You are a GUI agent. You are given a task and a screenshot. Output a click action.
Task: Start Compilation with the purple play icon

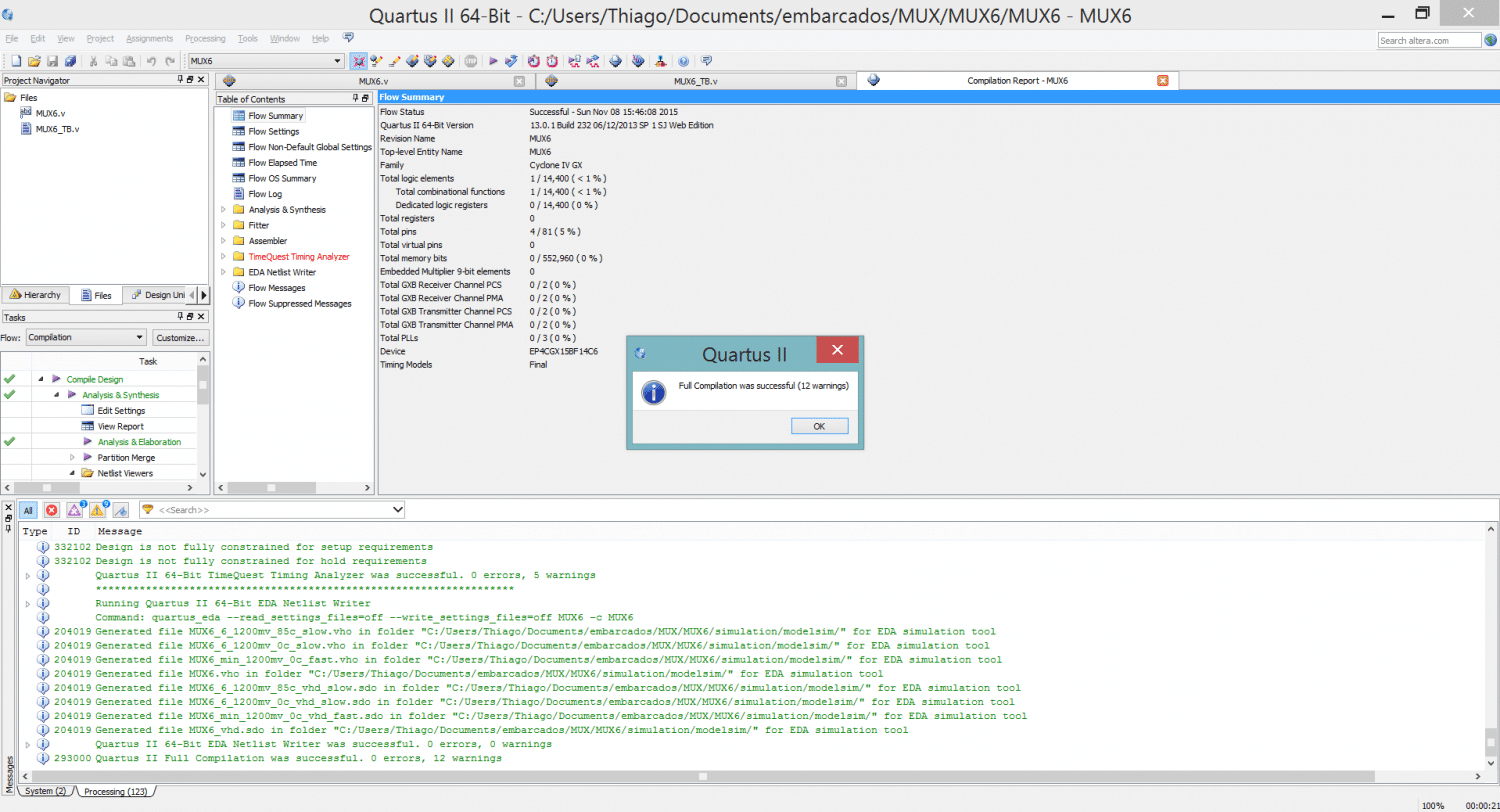point(493,61)
